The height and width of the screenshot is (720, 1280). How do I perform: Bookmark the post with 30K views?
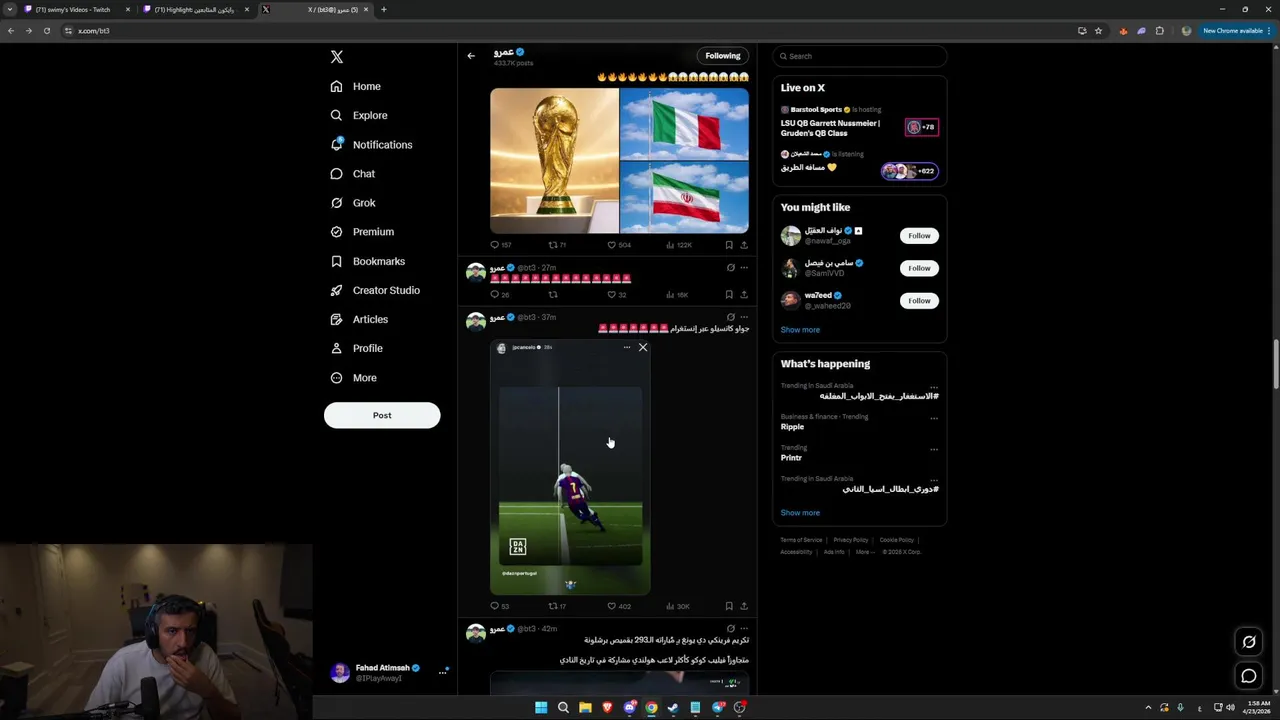[729, 606]
